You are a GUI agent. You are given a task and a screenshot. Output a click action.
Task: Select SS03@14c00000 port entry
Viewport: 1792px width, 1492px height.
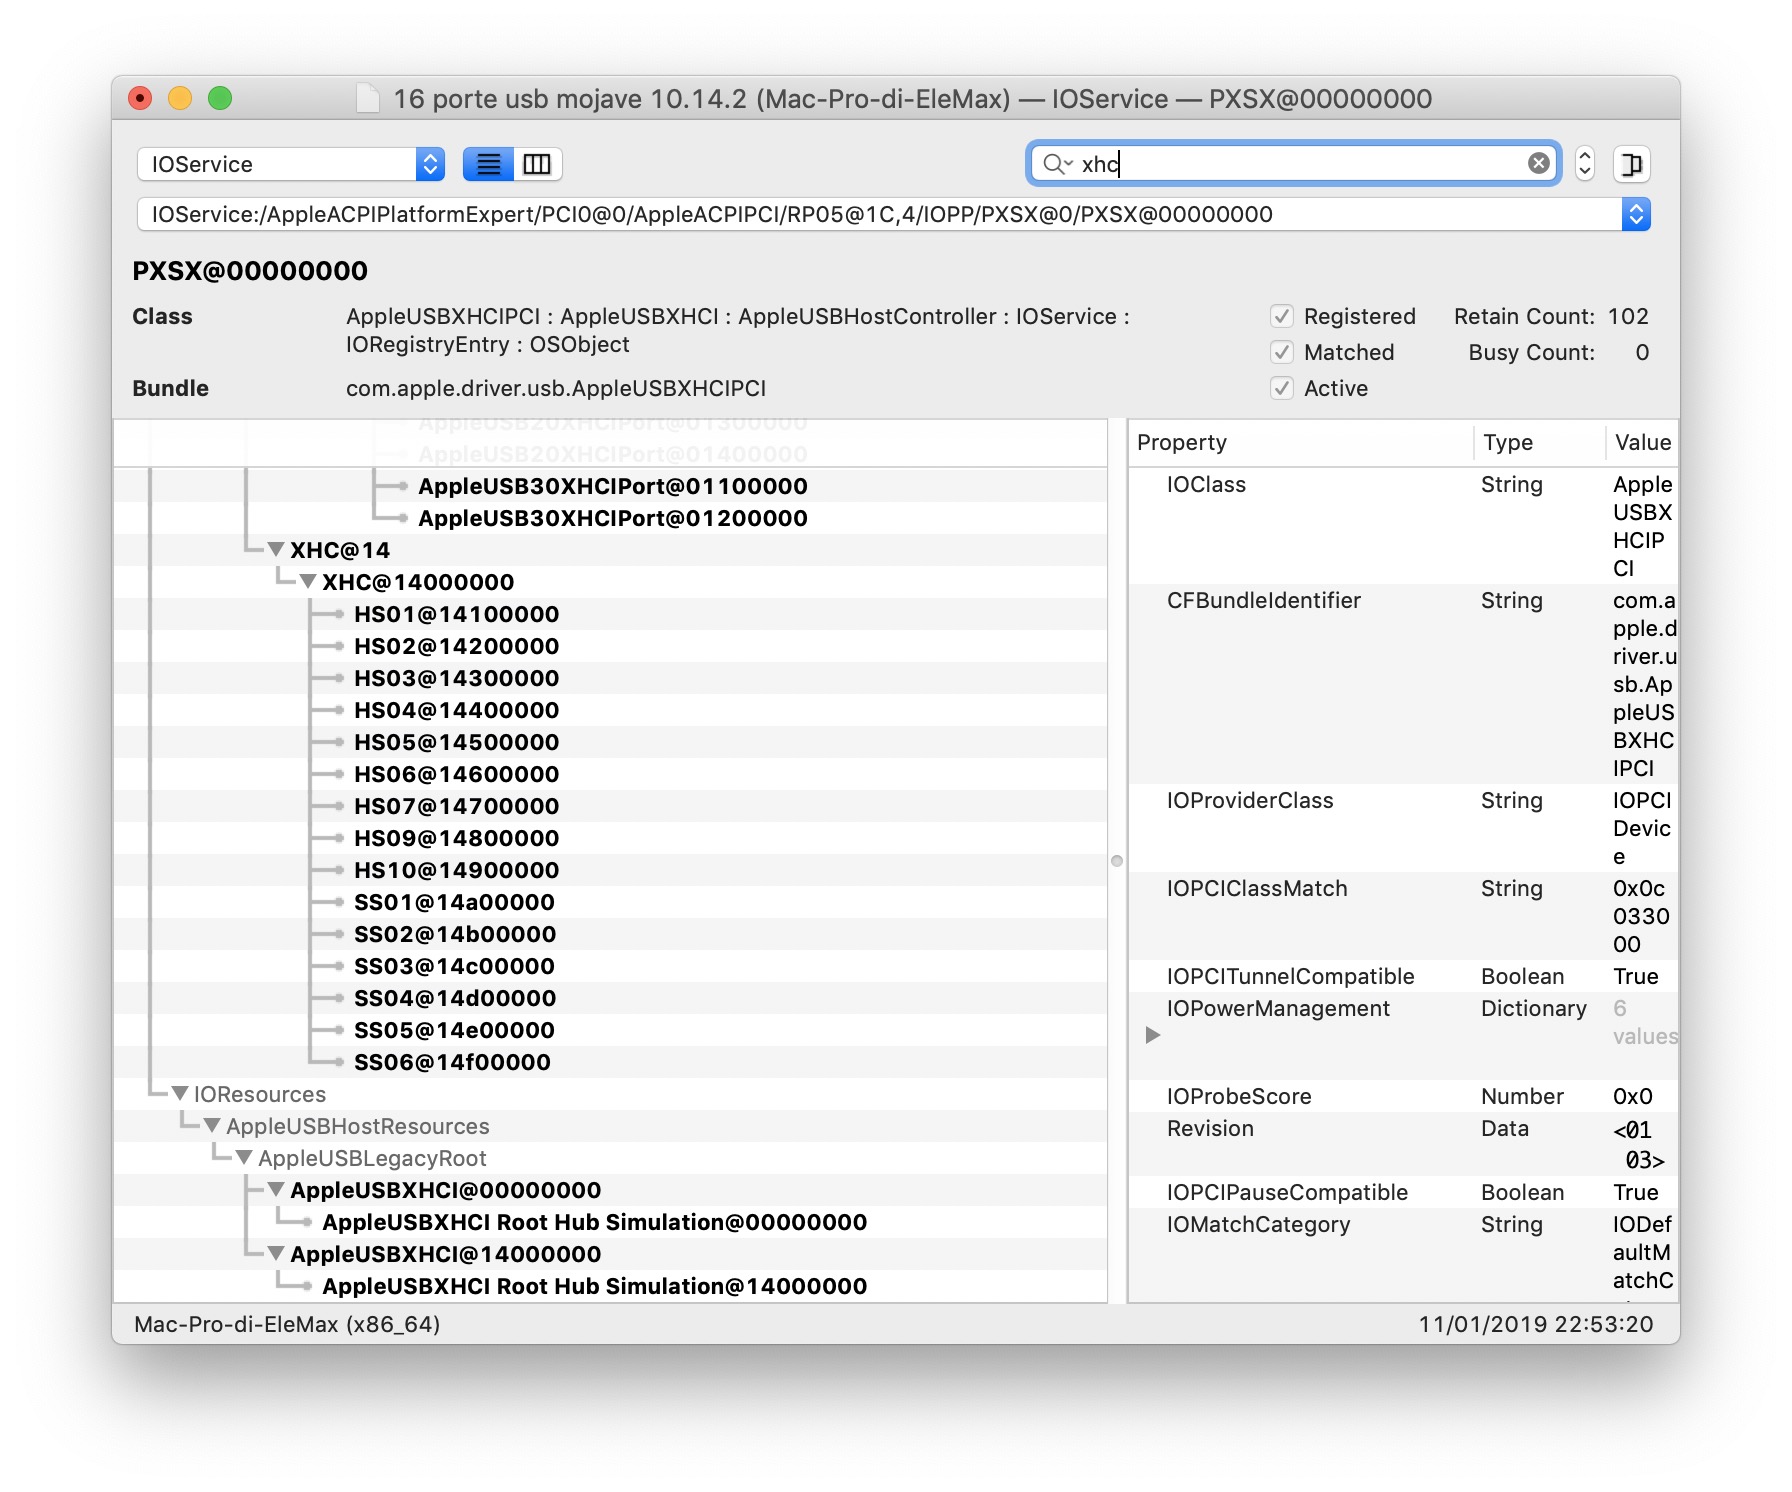tap(454, 966)
